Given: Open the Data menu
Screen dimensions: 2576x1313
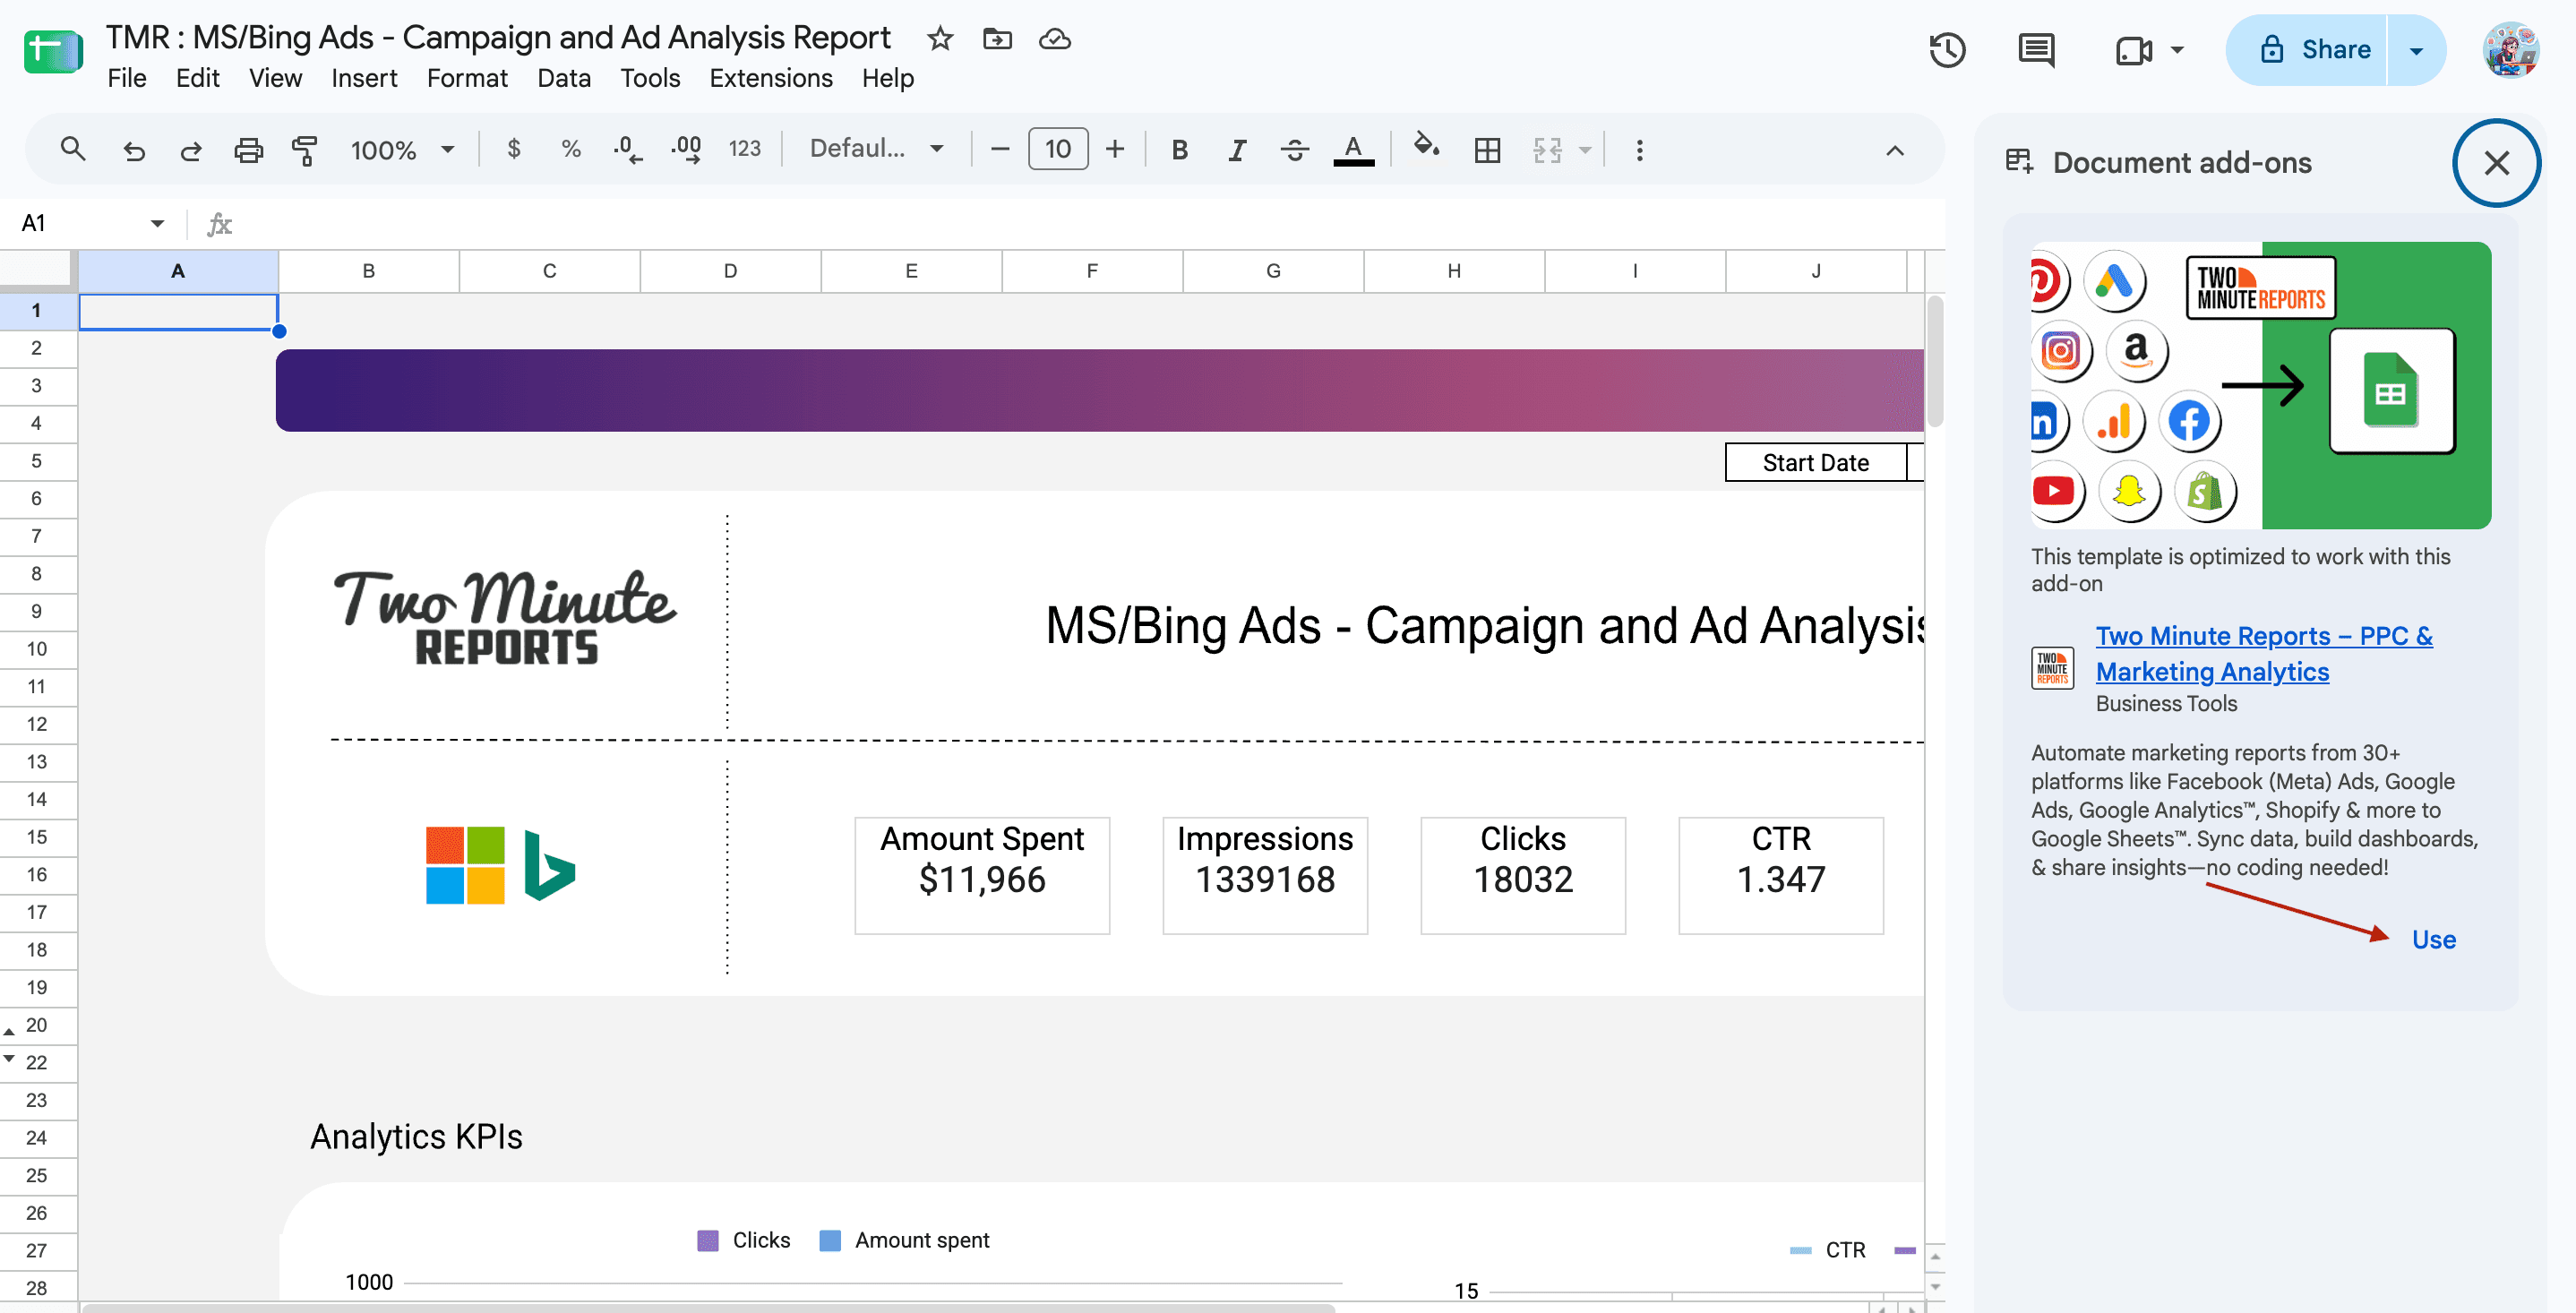Looking at the screenshot, I should tap(564, 78).
